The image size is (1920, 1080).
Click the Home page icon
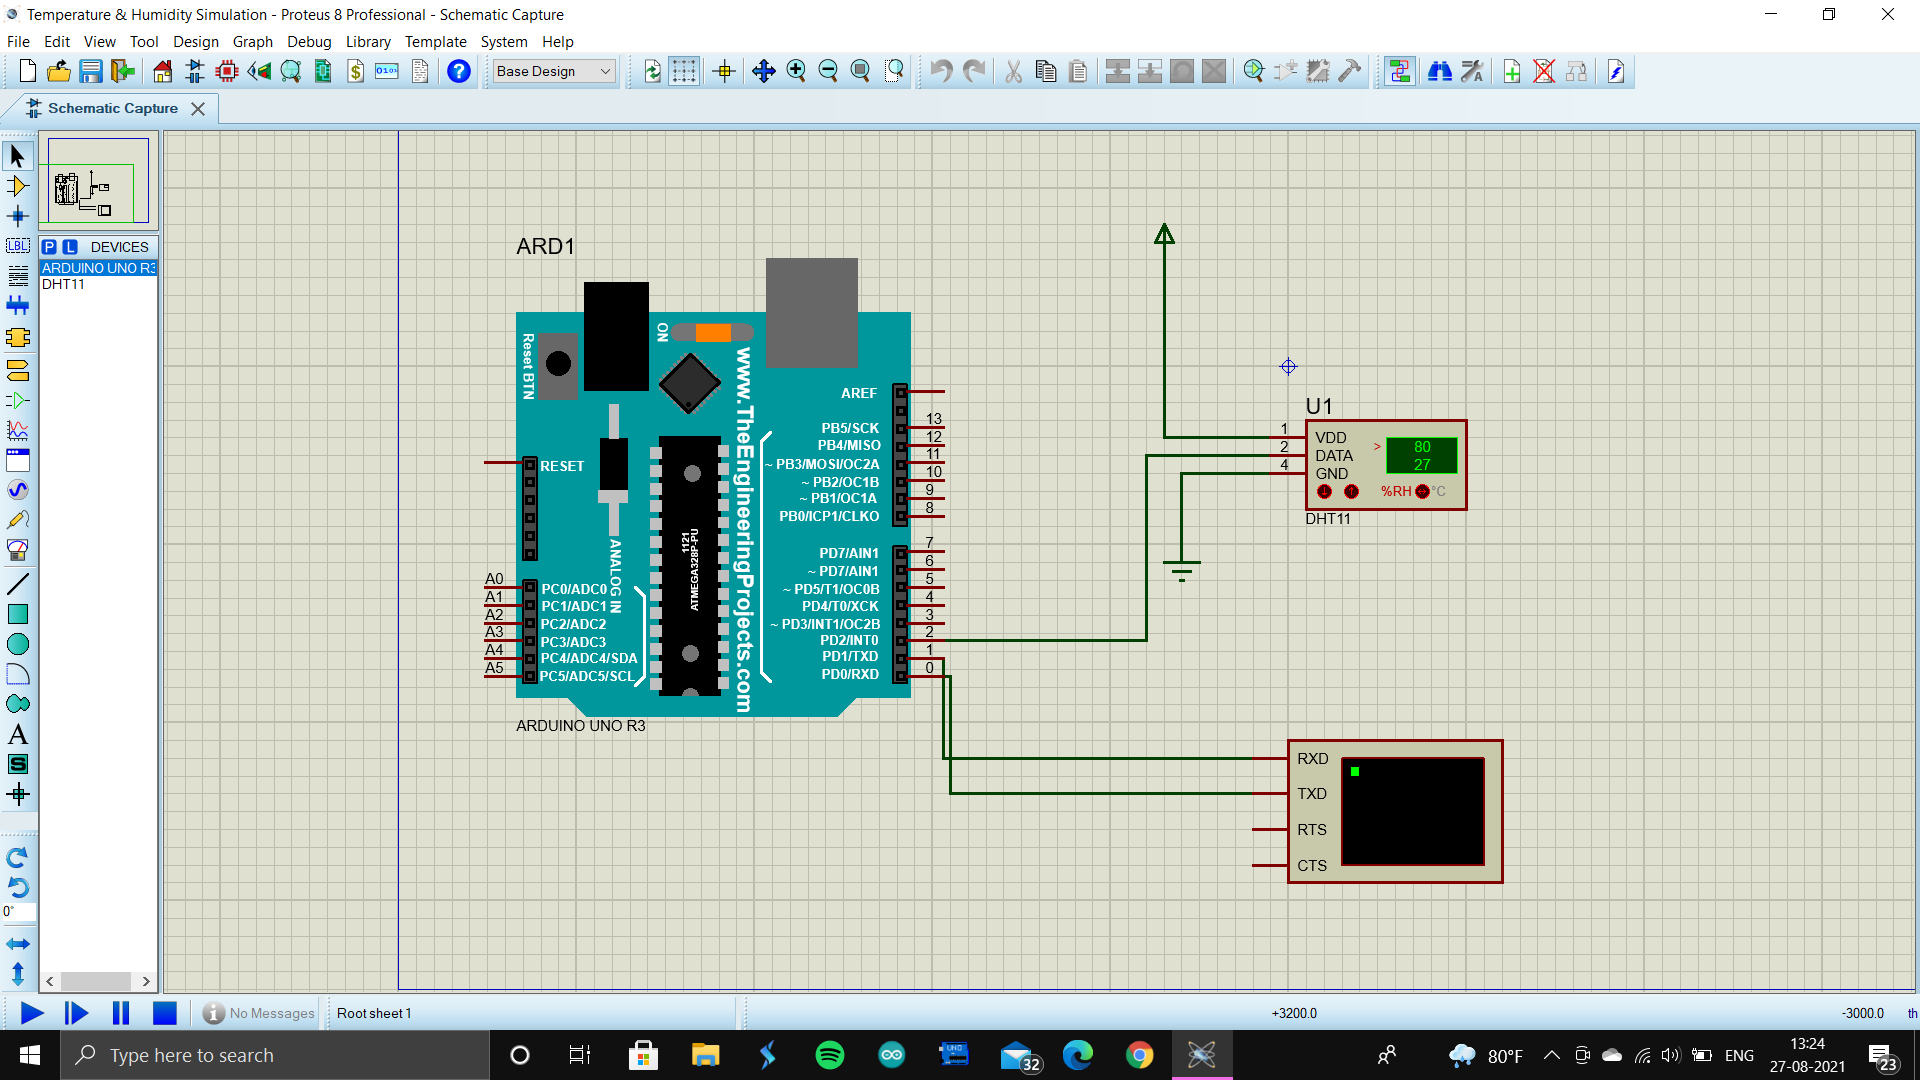[x=162, y=71]
